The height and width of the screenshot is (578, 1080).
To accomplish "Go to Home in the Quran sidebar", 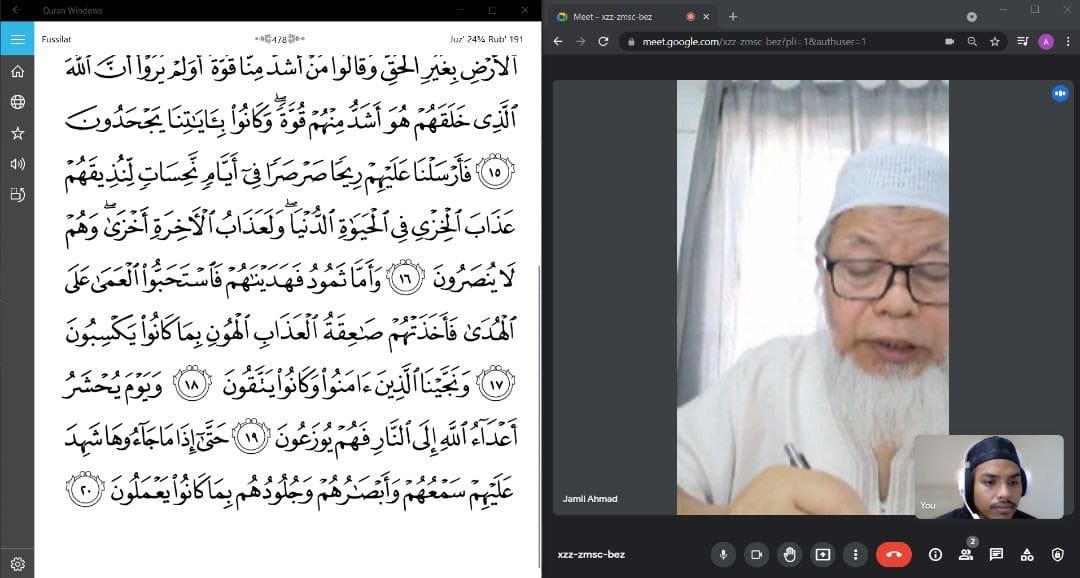I will tap(17, 72).
